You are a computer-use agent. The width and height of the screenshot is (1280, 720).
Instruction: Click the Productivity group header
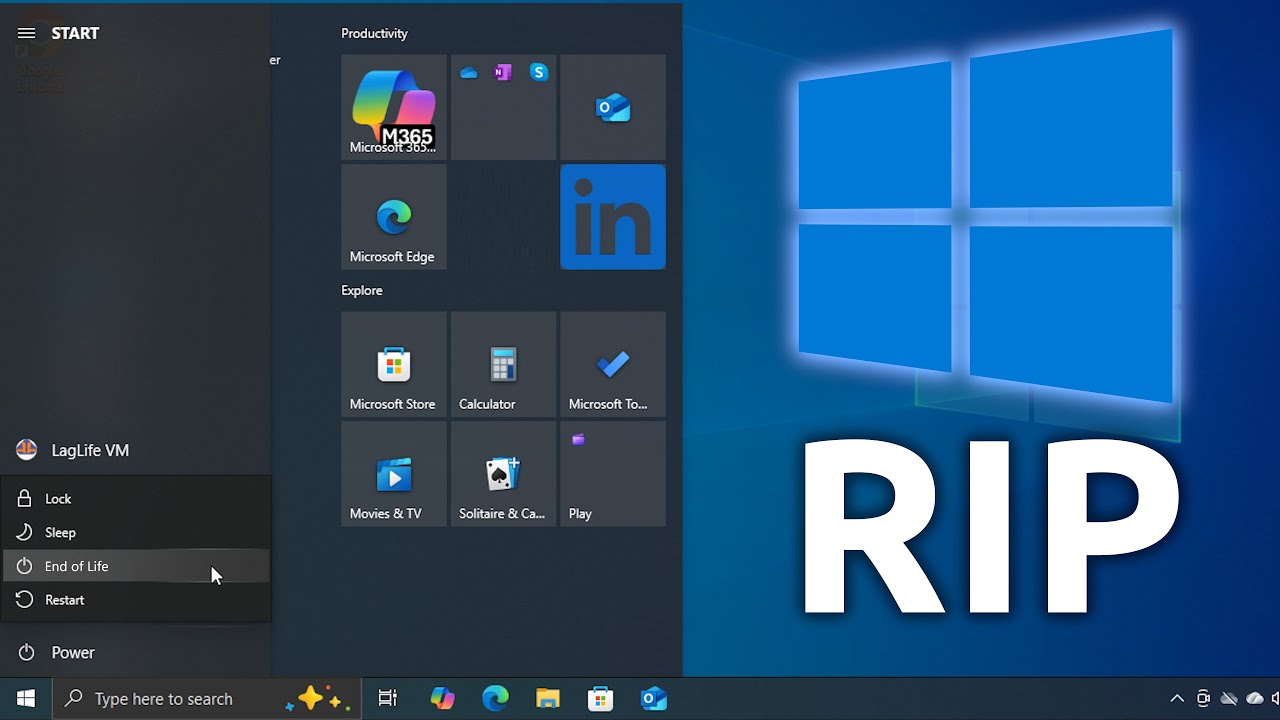click(374, 33)
